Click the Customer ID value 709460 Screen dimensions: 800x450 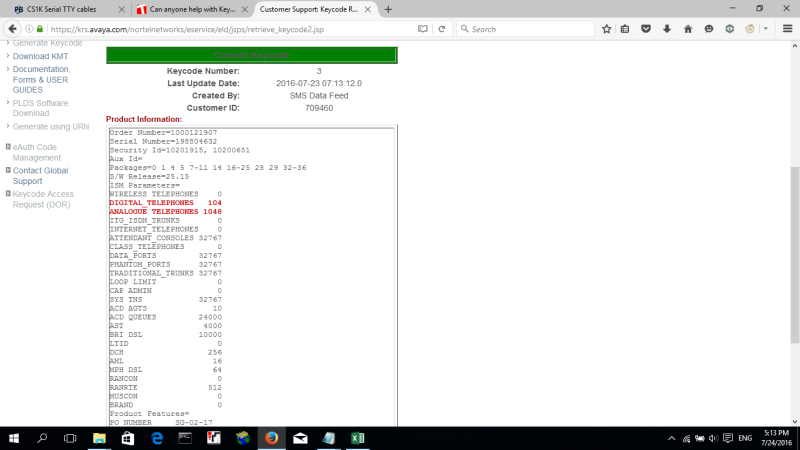click(x=319, y=108)
